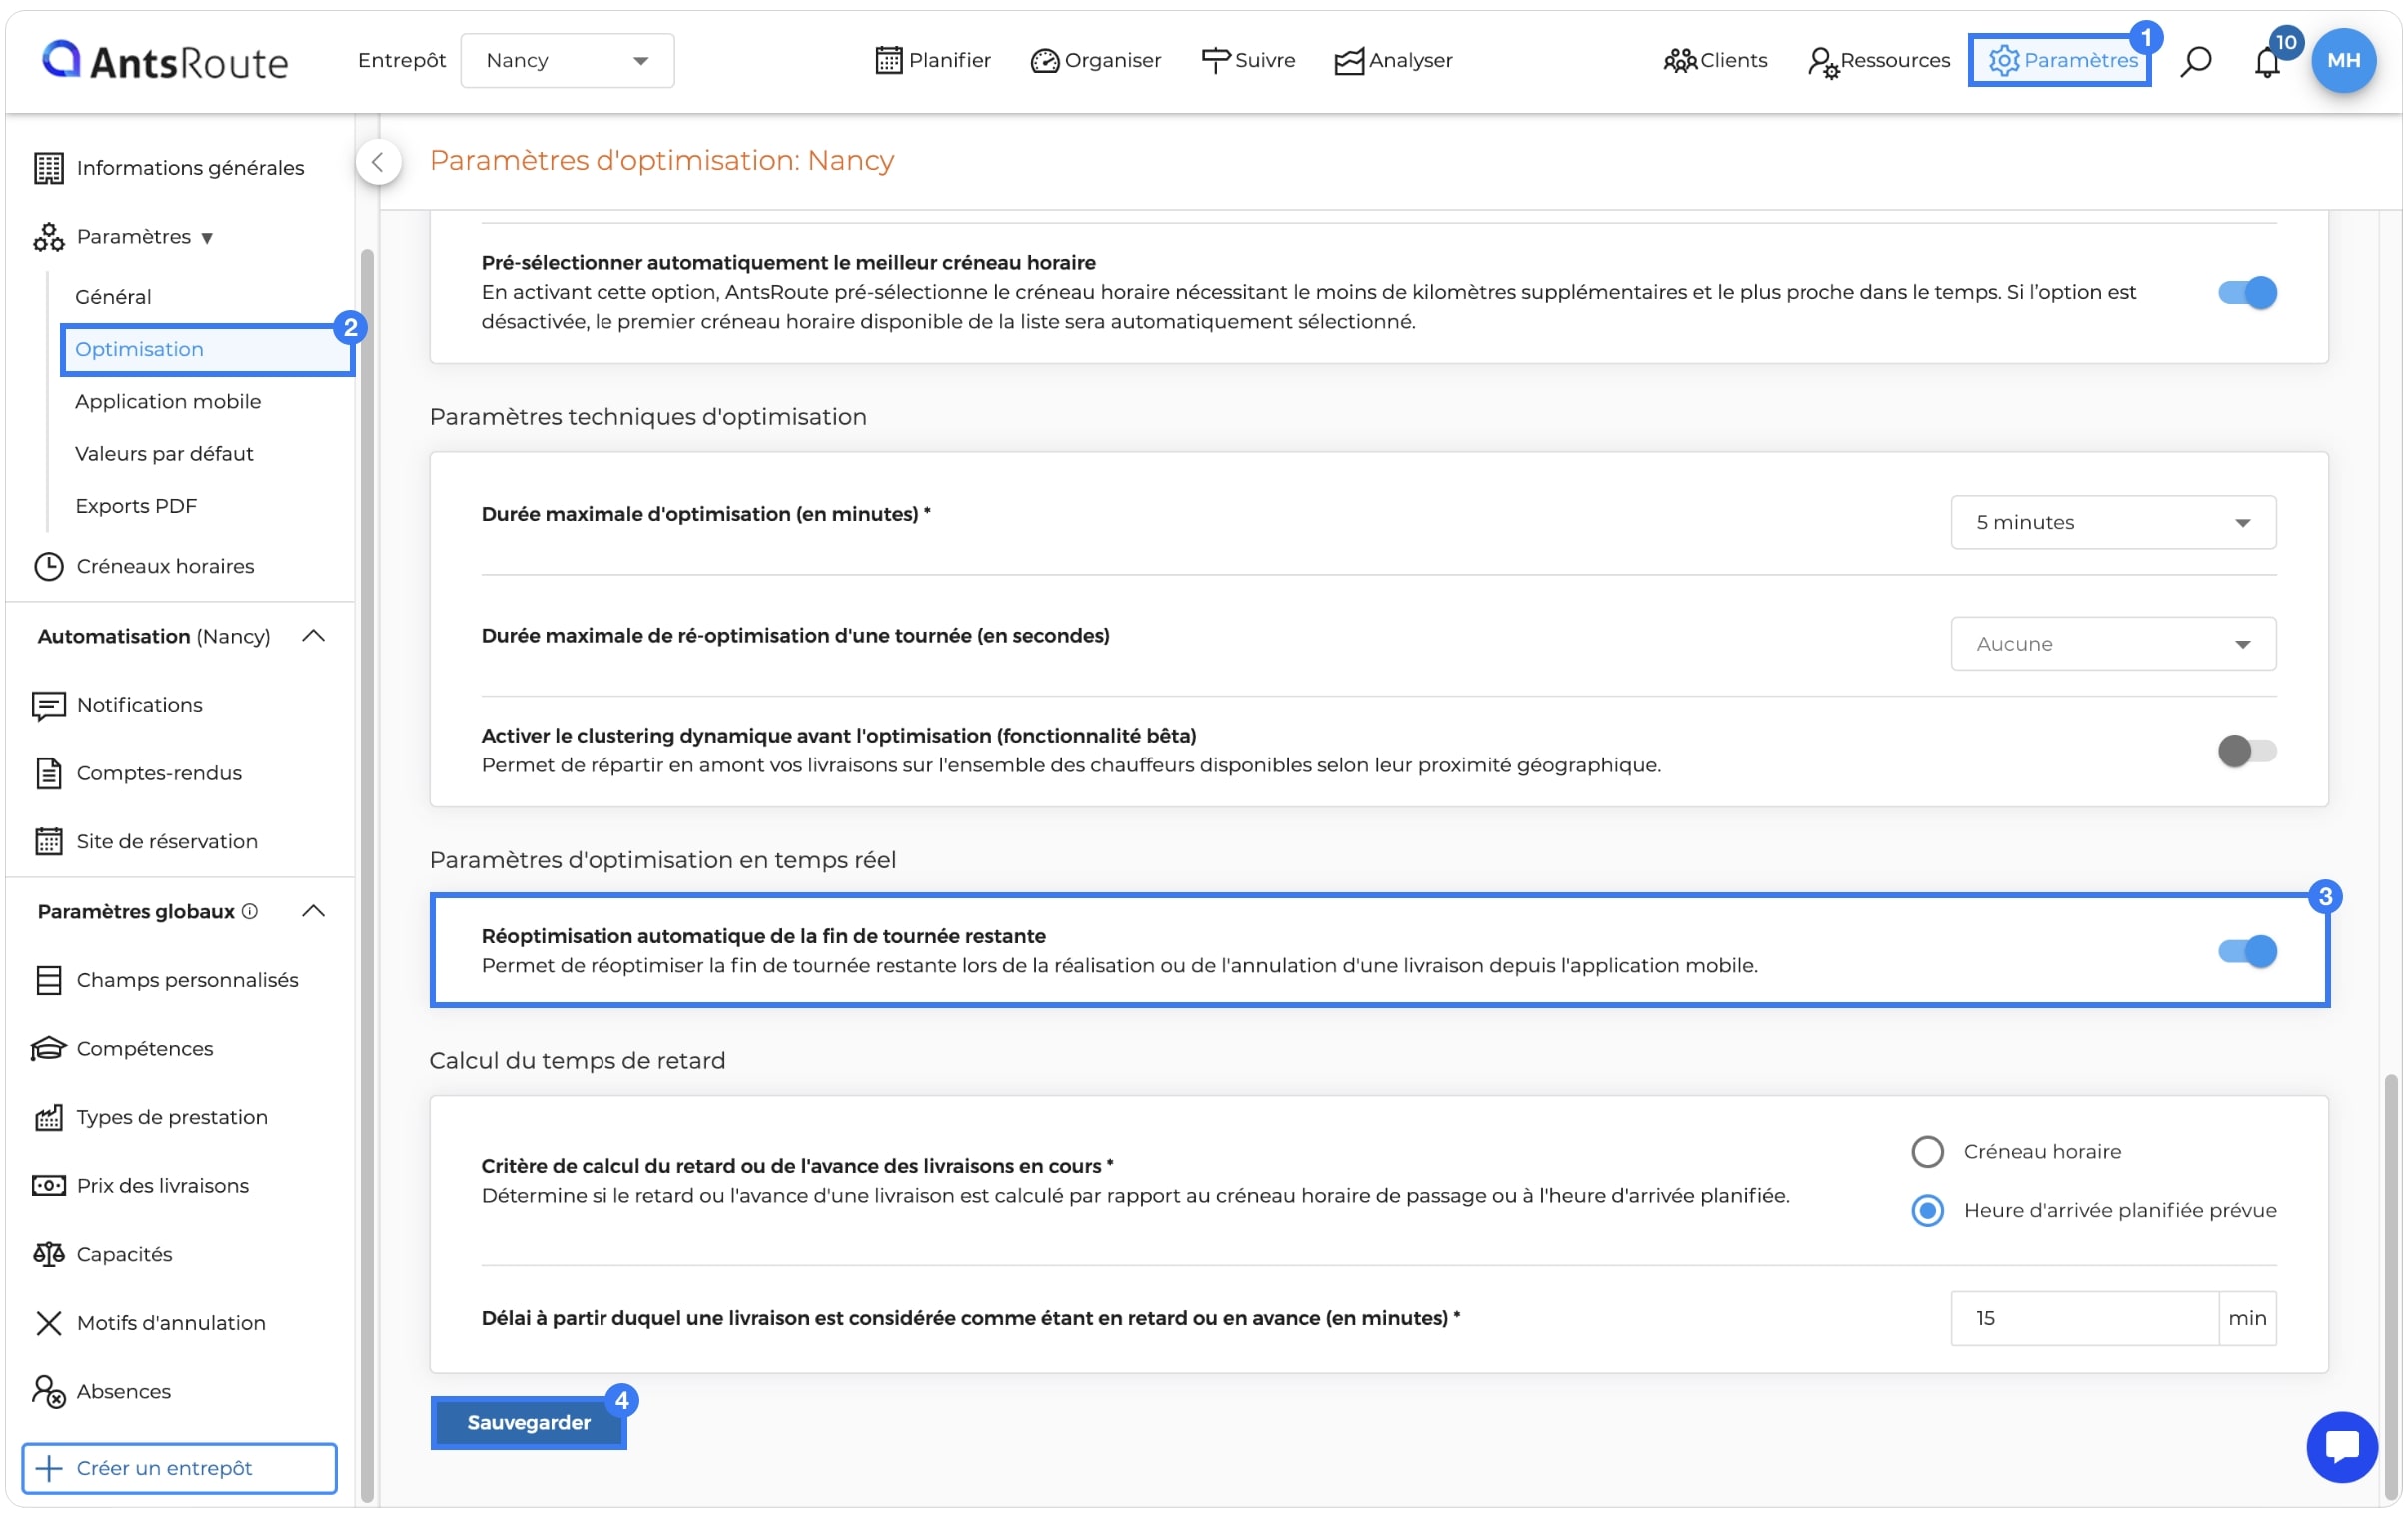The image size is (2408, 1517).
Task: Open Motifs d'annulation label in sidebar
Action: [x=171, y=1323]
